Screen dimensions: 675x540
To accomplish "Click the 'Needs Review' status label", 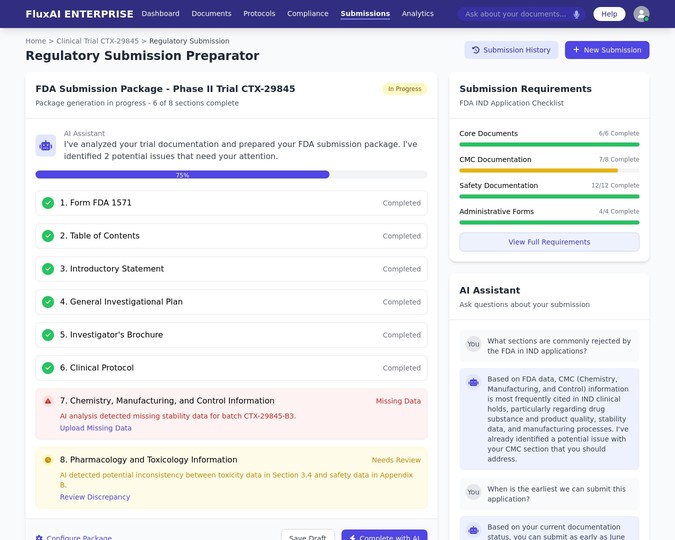I will coord(396,460).
